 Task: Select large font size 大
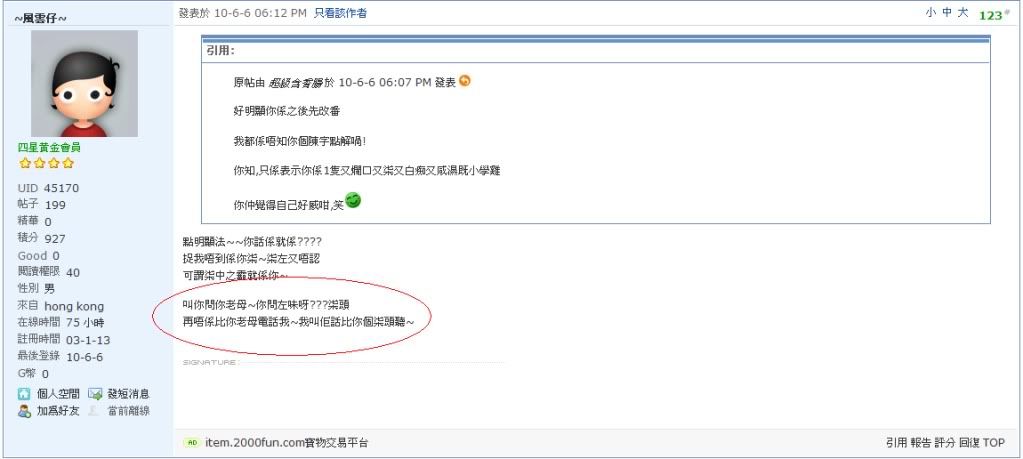click(x=963, y=13)
